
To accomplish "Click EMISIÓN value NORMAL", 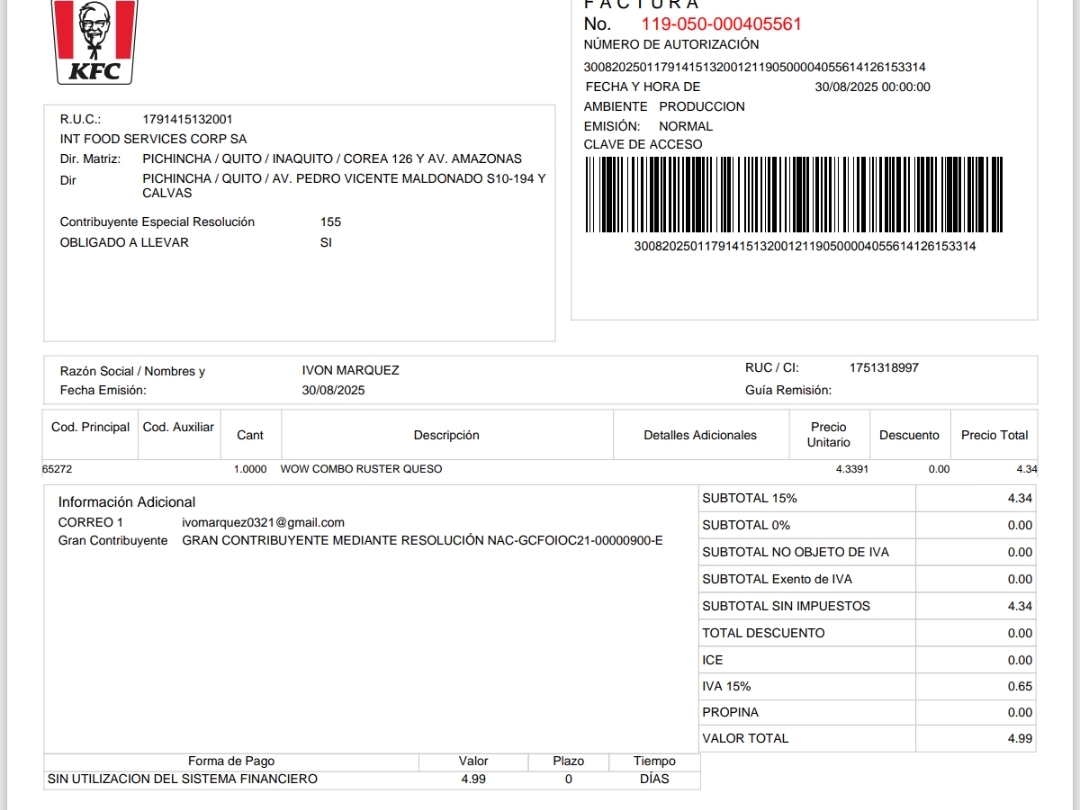I will tap(685, 127).
